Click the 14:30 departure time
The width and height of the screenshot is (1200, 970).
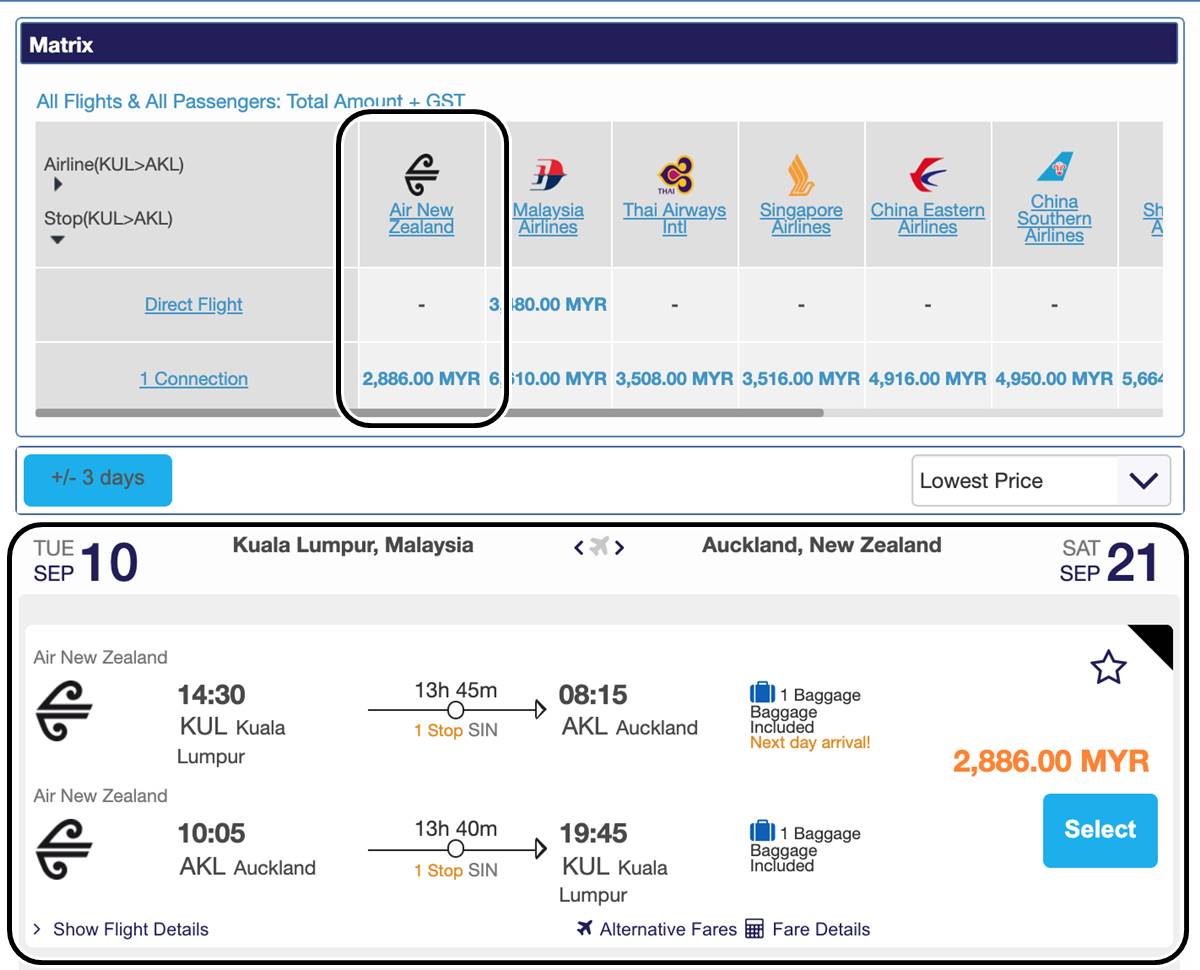(211, 695)
